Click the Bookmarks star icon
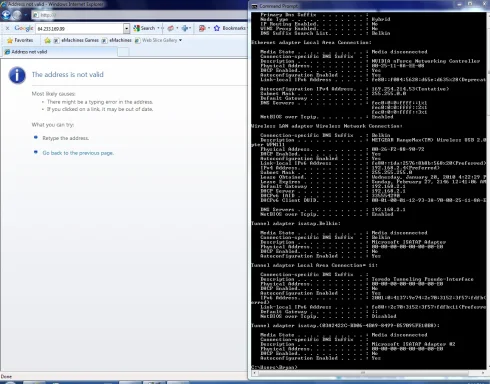 pos(217,28)
